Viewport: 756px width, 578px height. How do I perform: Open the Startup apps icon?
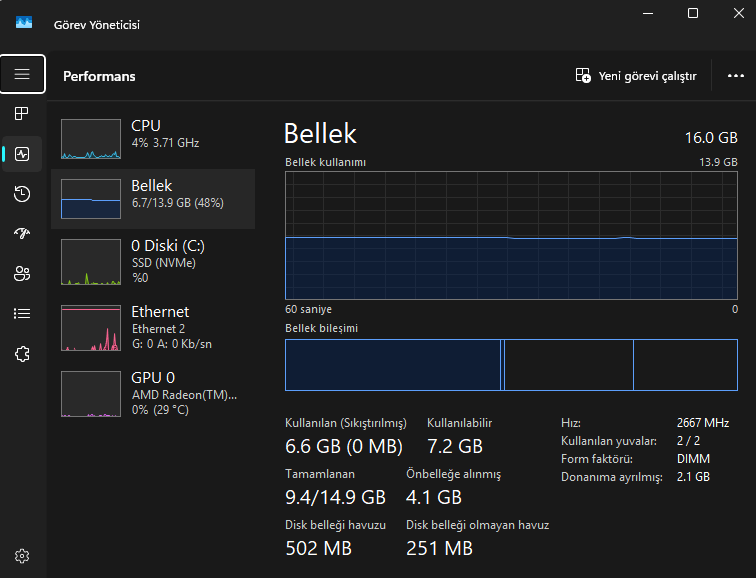pos(22,234)
